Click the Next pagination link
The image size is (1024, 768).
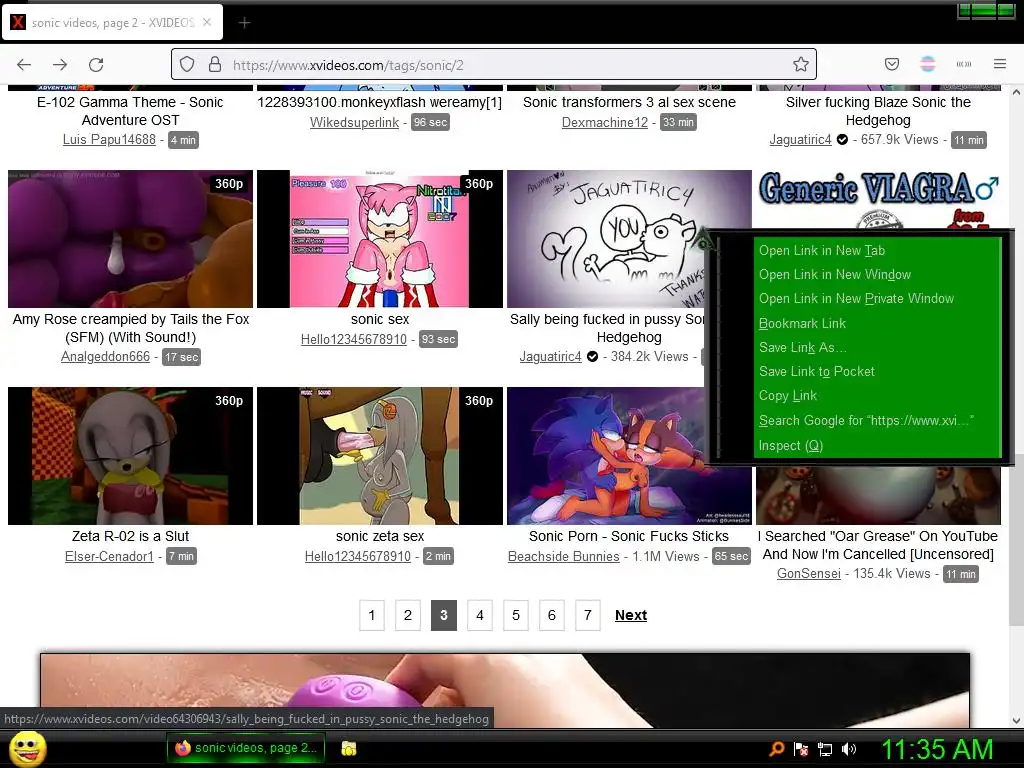click(x=631, y=615)
